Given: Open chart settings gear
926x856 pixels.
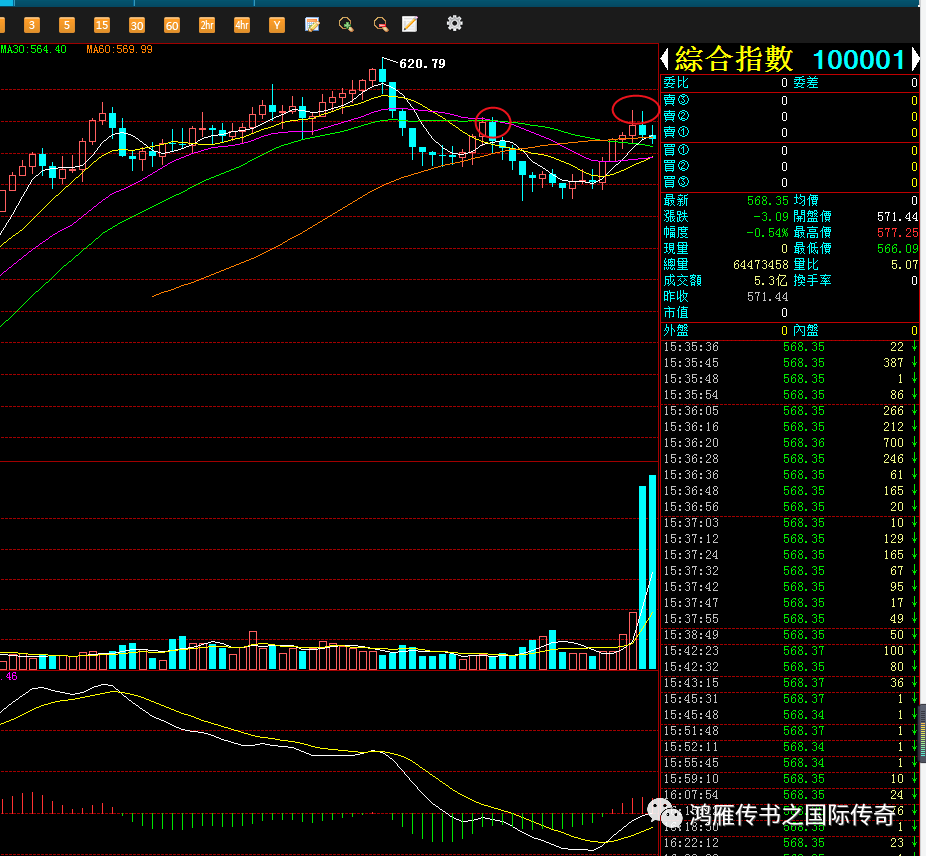Looking at the screenshot, I should 454,24.
